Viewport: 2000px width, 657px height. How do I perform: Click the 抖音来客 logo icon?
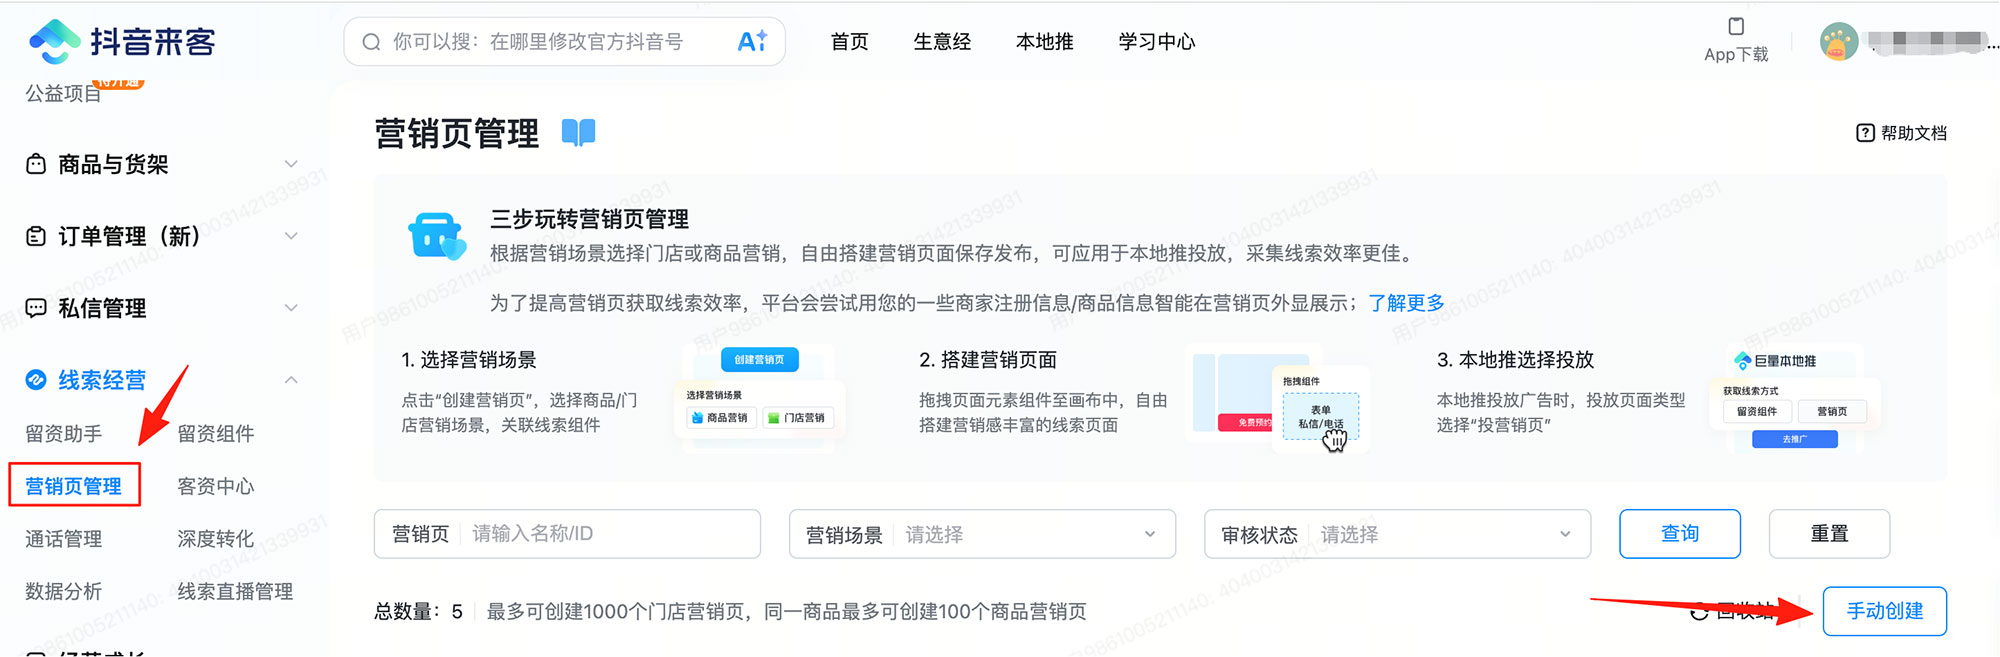pos(54,41)
